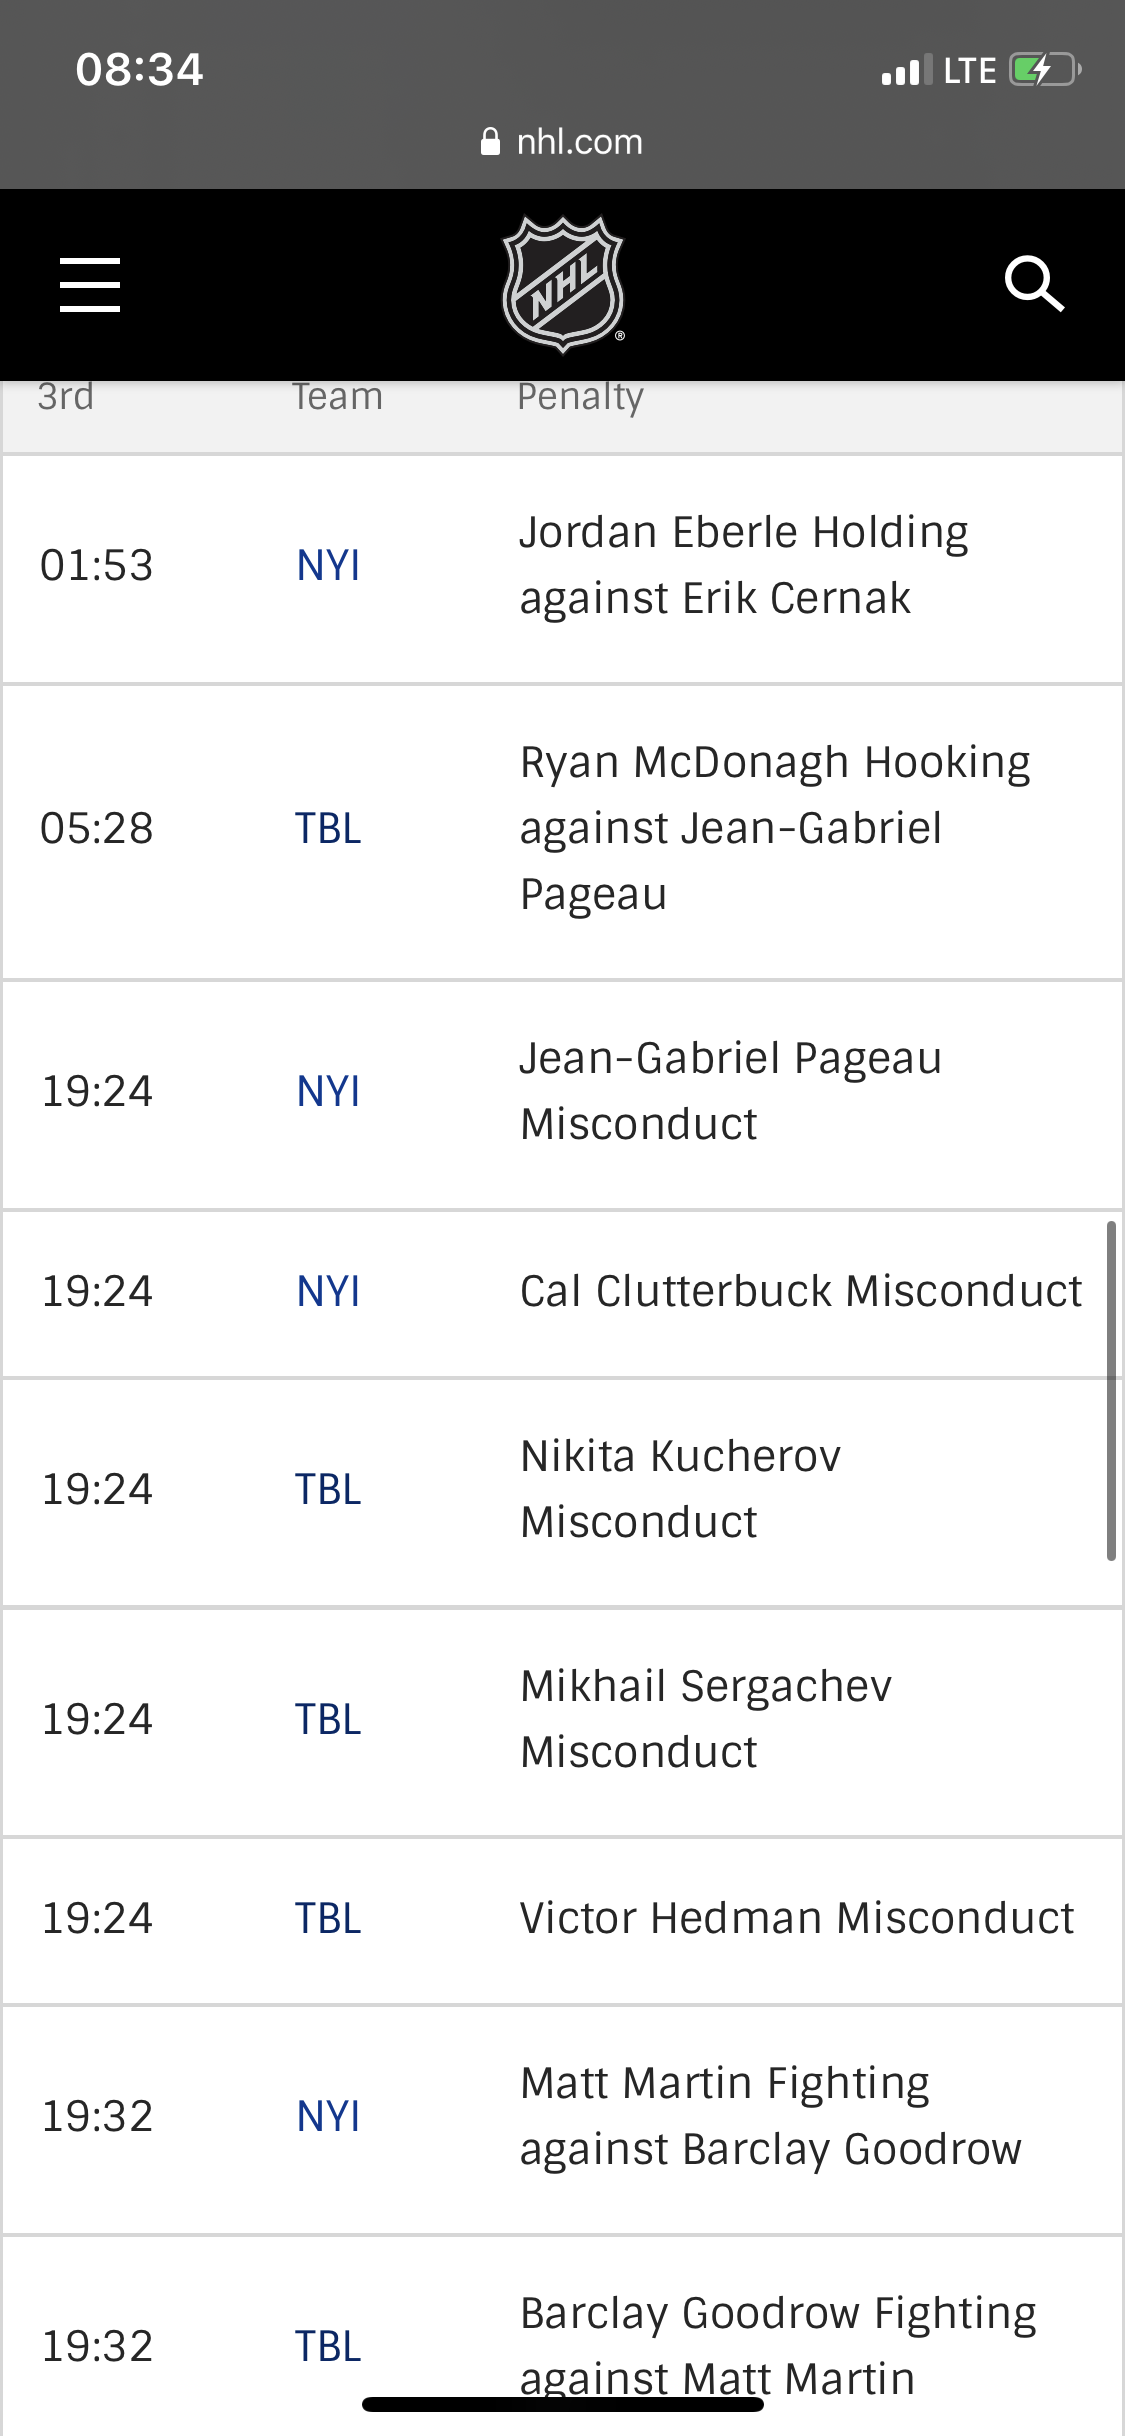Image resolution: width=1125 pixels, height=2436 pixels.
Task: Open NYI link for Cal Clutterbuck Misconduct
Action: coord(328,1292)
